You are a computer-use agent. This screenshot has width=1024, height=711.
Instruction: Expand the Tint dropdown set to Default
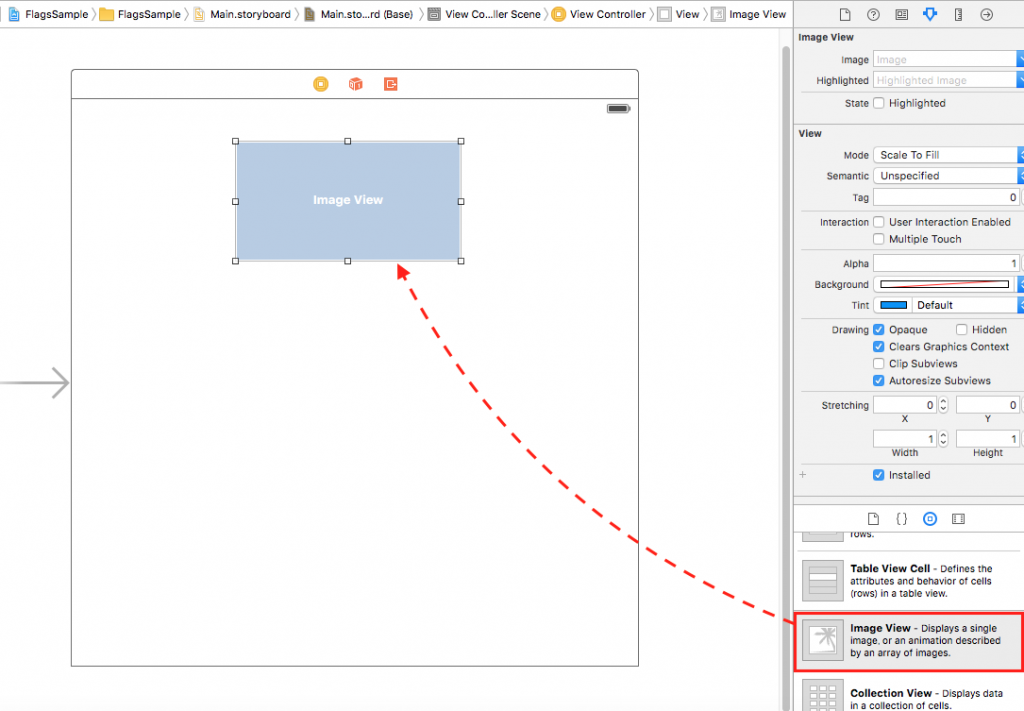(x=965, y=305)
